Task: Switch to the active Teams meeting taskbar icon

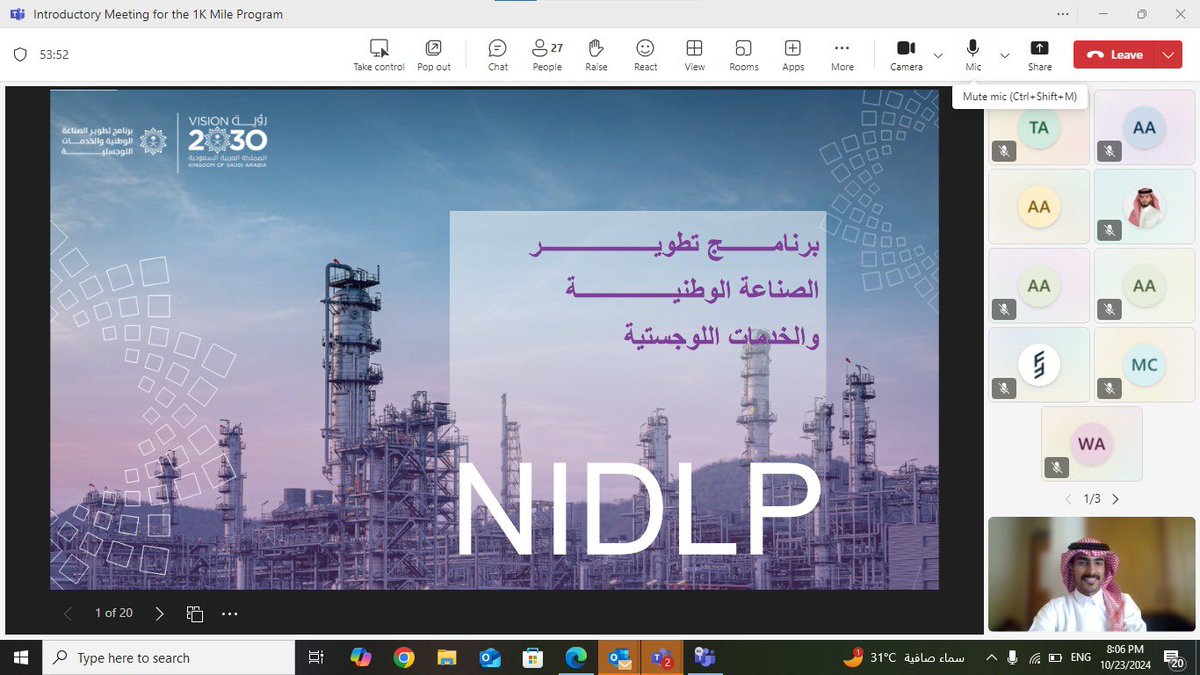Action: [705, 657]
